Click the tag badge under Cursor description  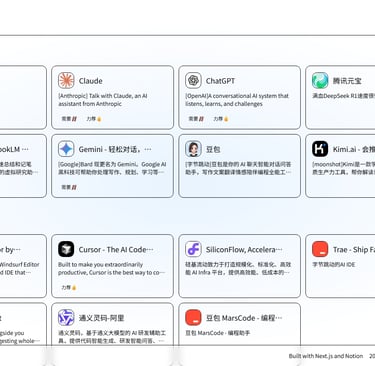[x=69, y=287]
